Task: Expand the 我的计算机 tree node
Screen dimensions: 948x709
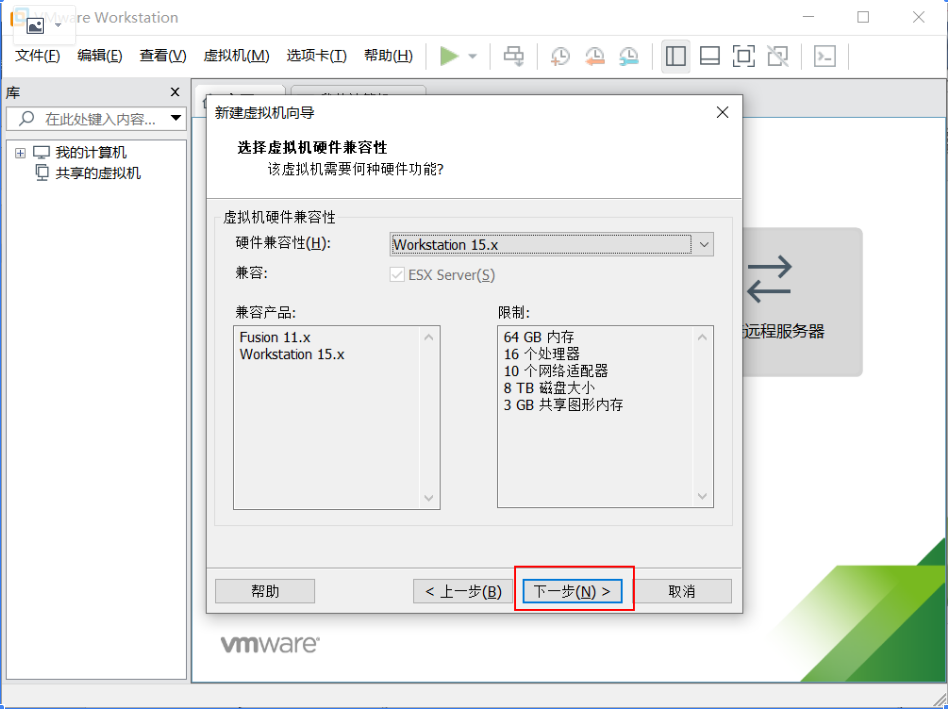Action: point(20,153)
